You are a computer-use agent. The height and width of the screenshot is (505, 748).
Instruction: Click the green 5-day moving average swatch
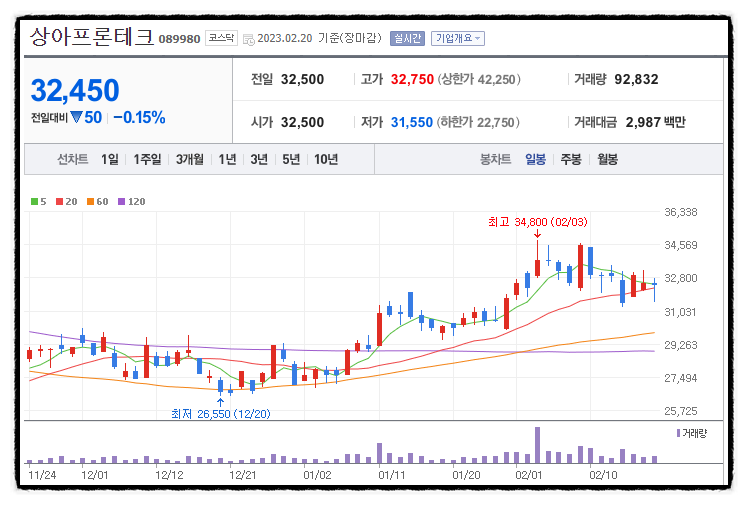point(34,202)
